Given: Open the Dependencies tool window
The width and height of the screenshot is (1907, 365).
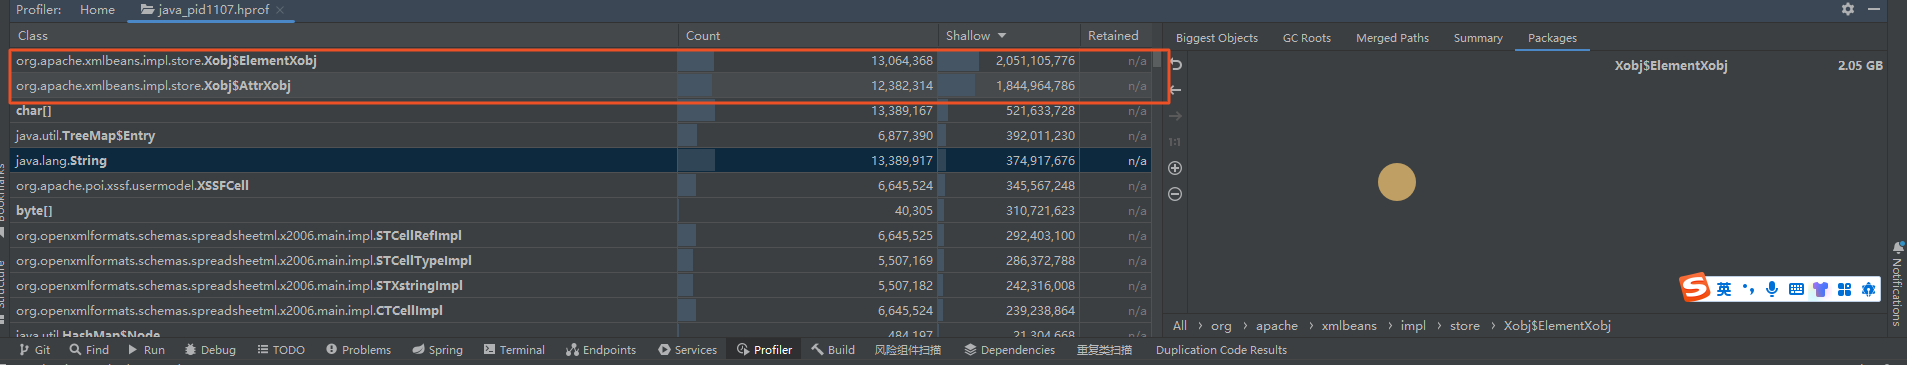Looking at the screenshot, I should pyautogui.click(x=1009, y=350).
